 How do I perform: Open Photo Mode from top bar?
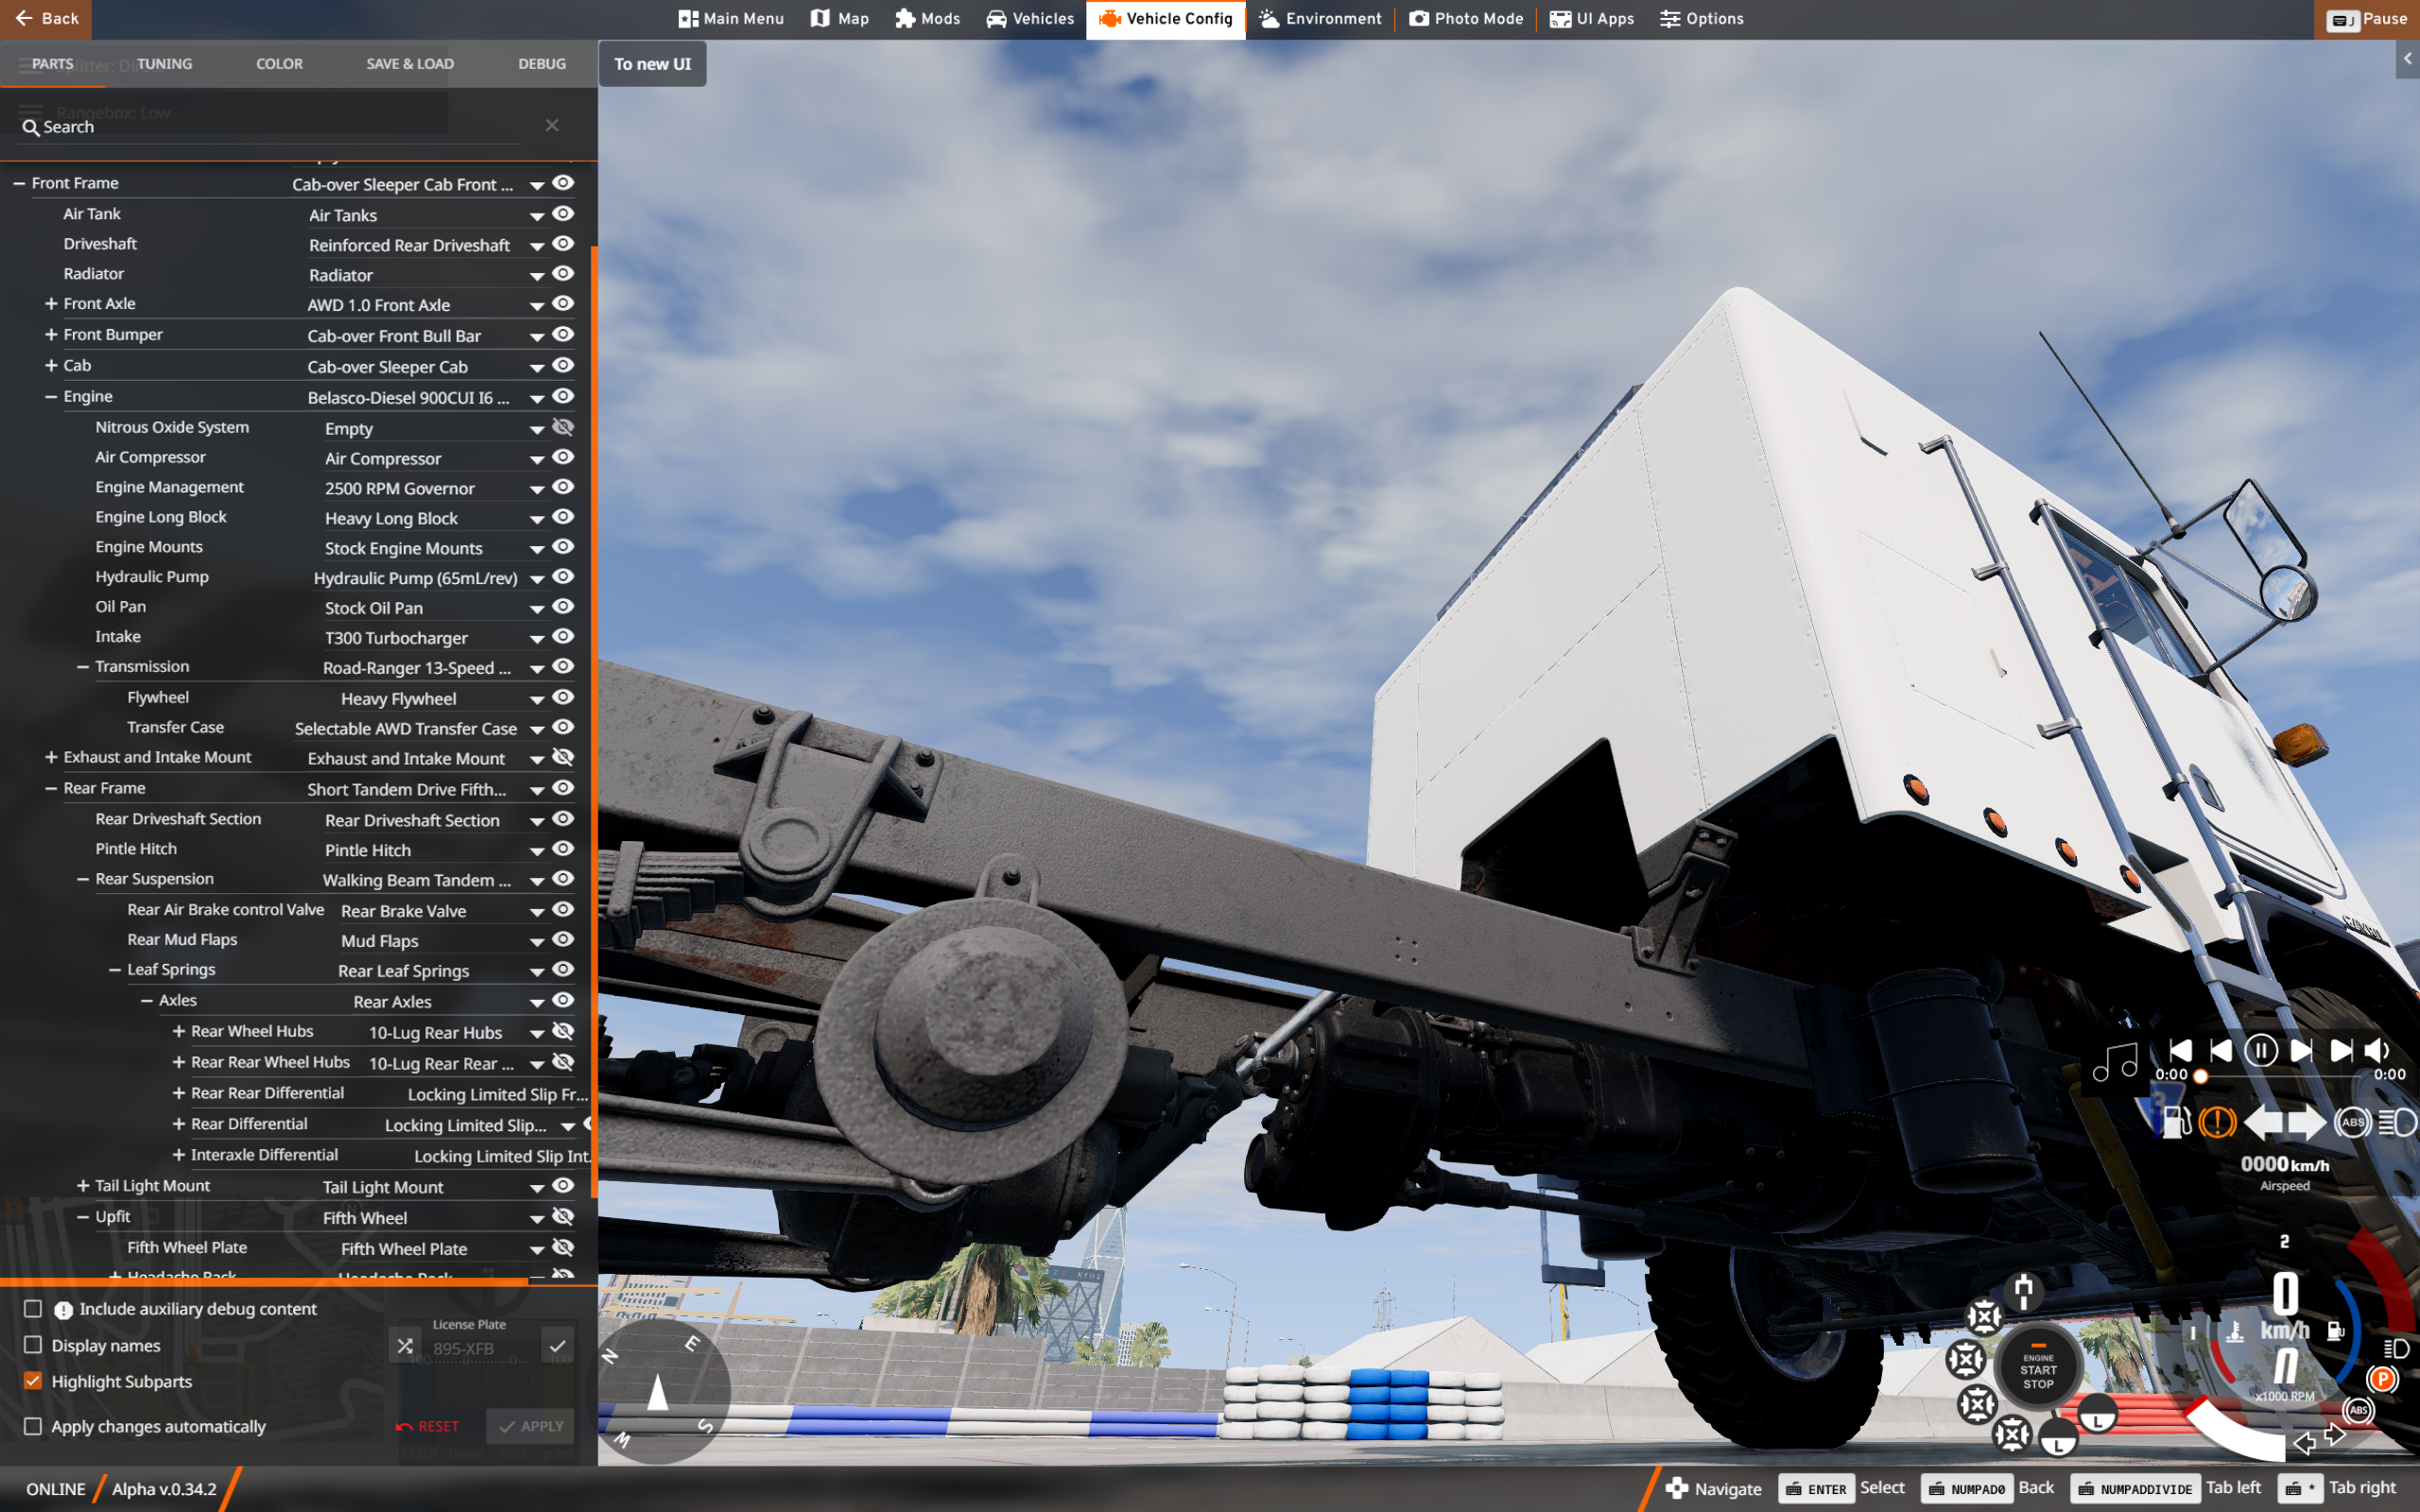tap(1466, 19)
